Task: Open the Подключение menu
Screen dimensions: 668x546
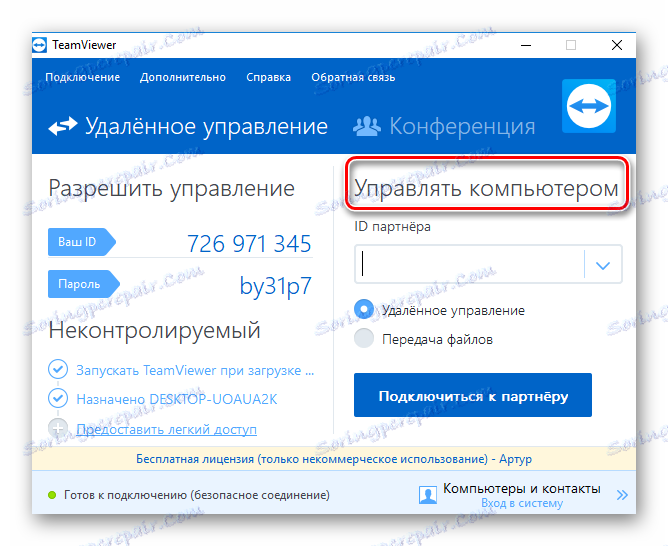Action: click(x=83, y=78)
